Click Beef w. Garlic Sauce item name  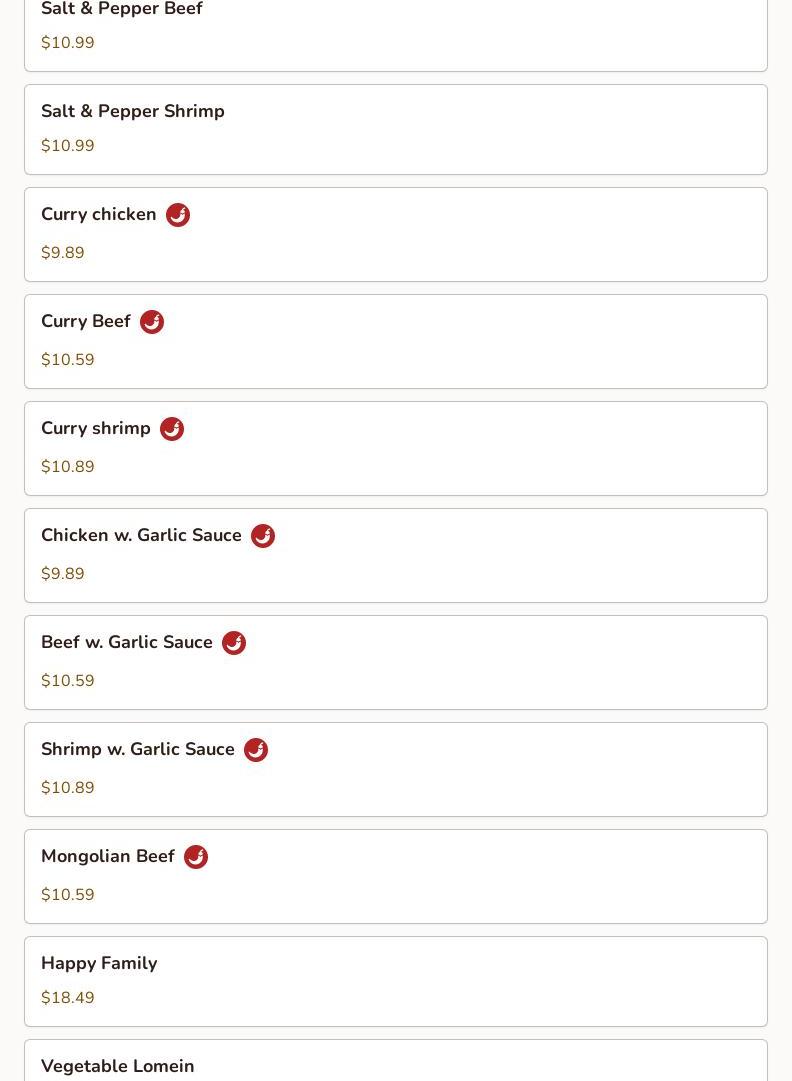pos(127,642)
